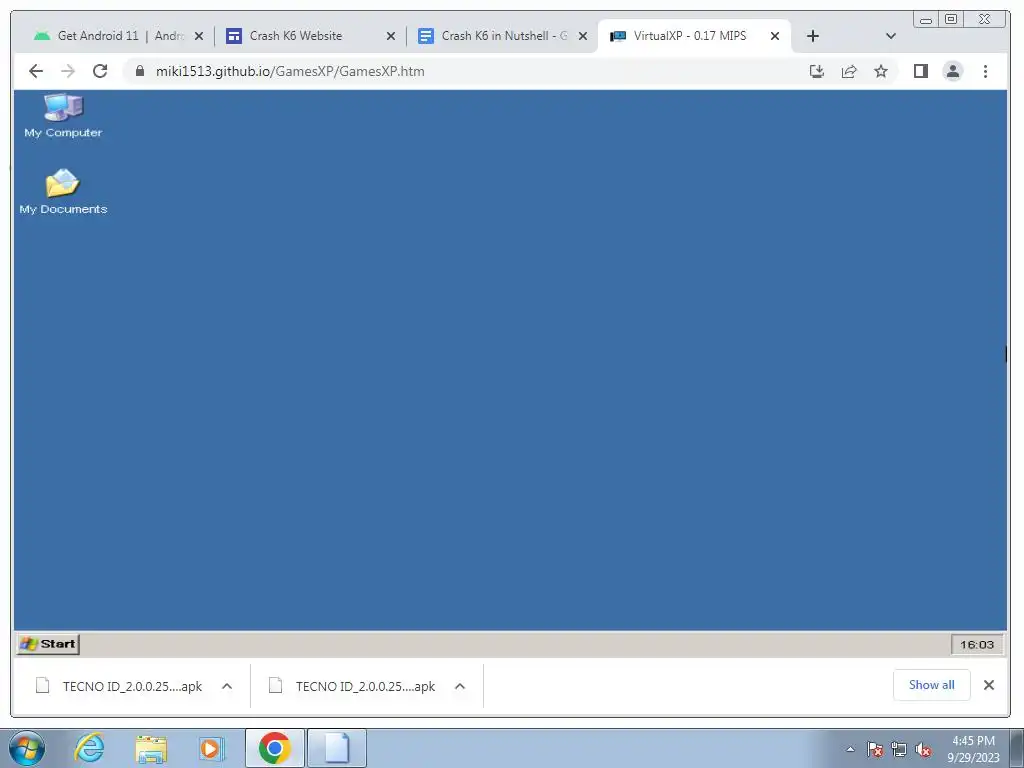Click the VirtualXP Start button
Screen dimensions: 1024x768
coord(48,644)
